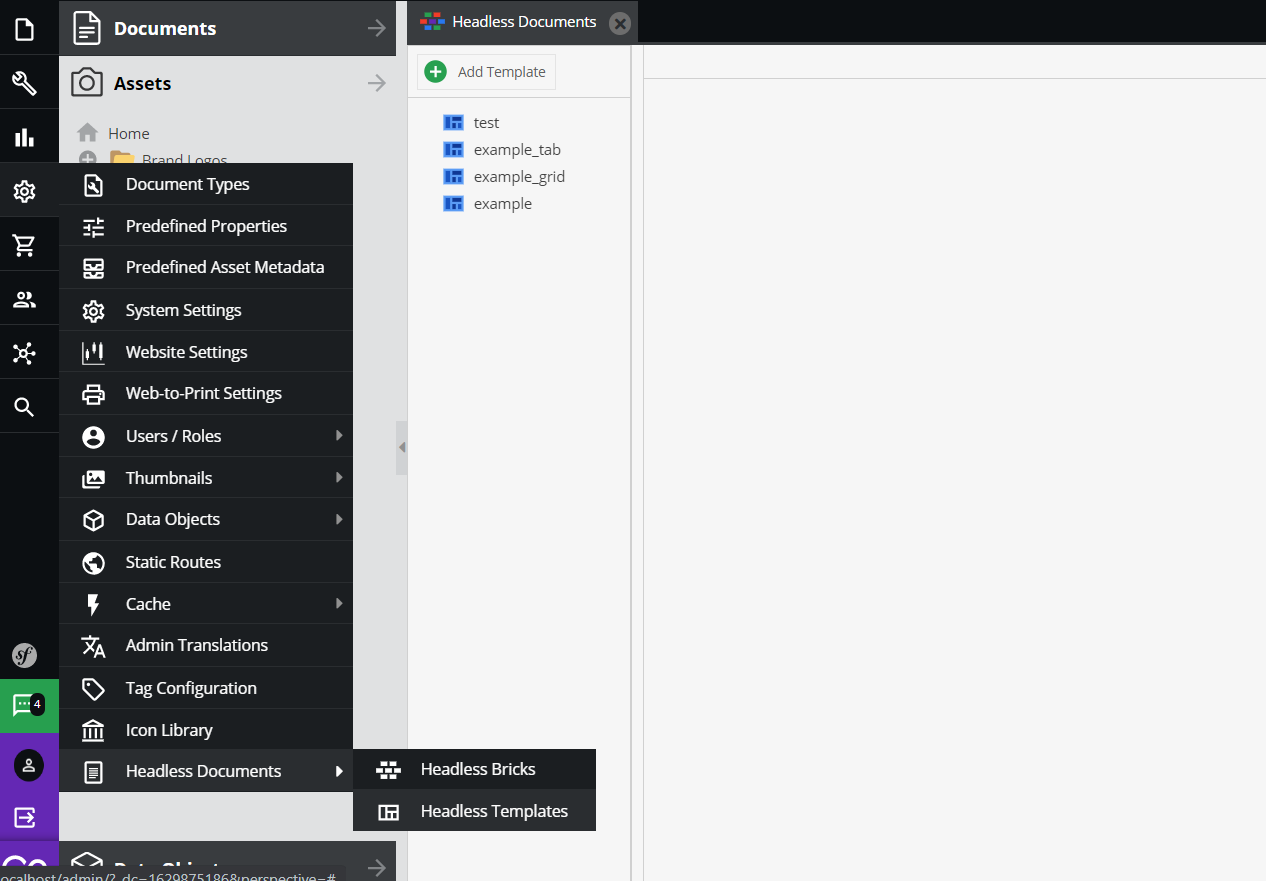The width and height of the screenshot is (1266, 881).
Task: Click the Static Routes globe icon
Action: [93, 562]
